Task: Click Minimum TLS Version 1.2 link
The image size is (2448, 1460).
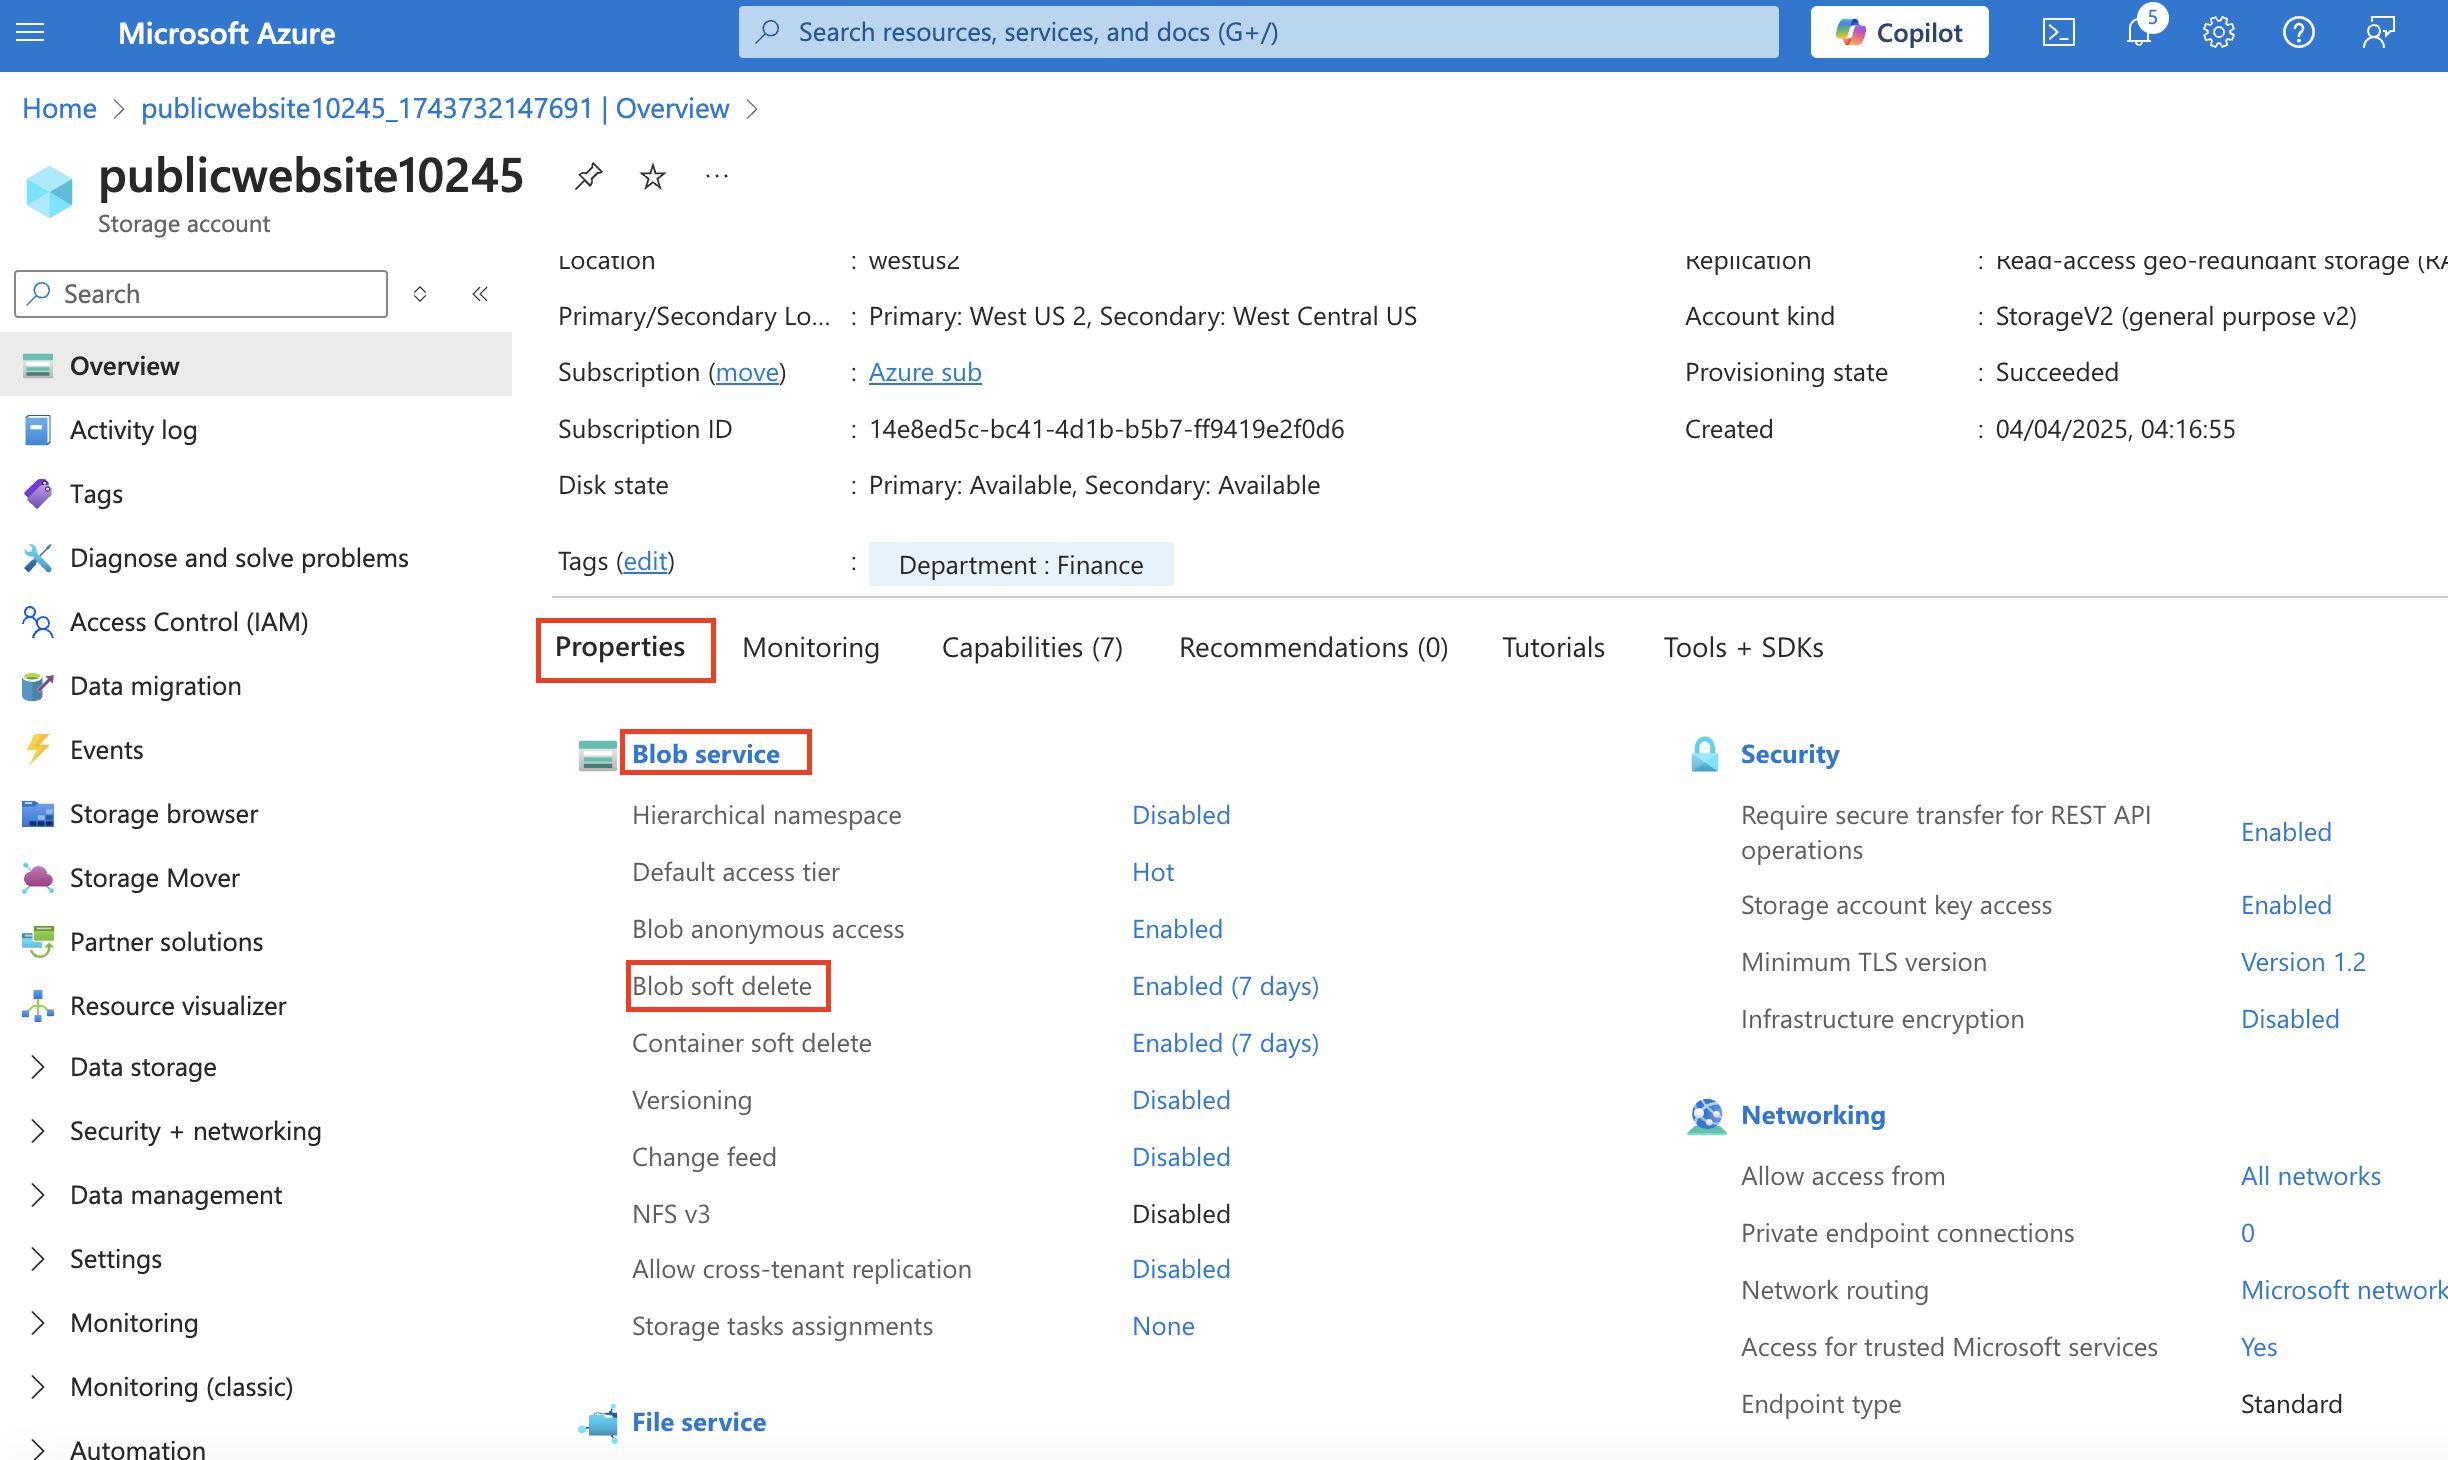Action: point(2303,962)
